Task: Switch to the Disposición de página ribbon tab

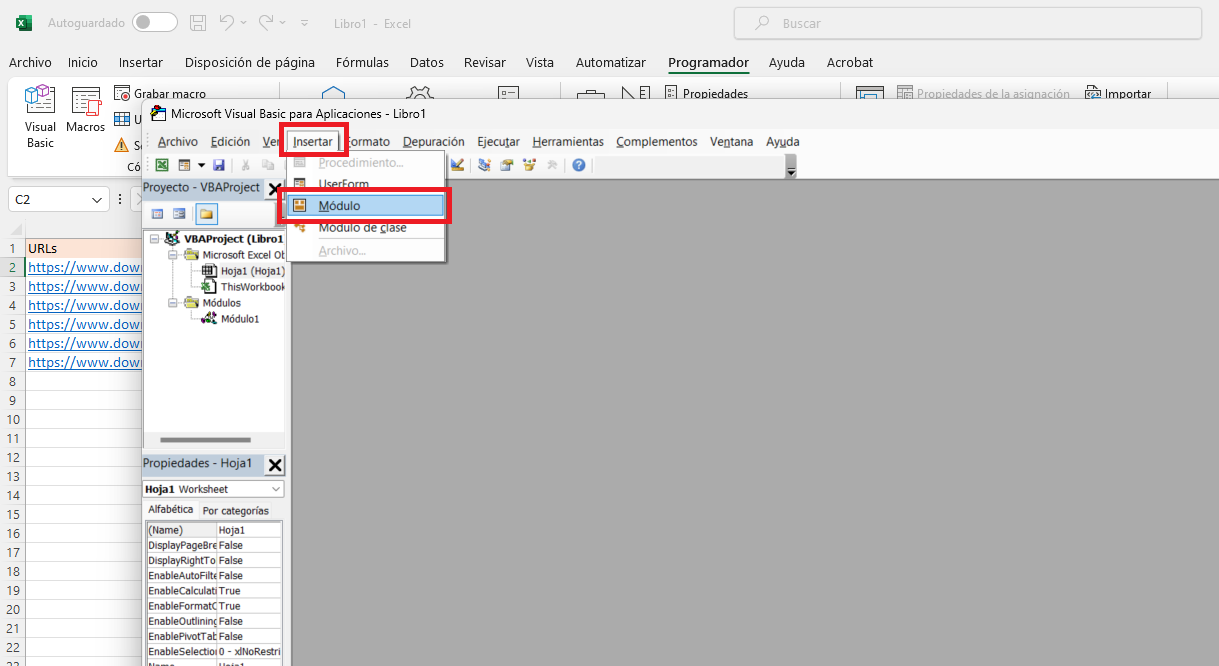Action: click(250, 62)
